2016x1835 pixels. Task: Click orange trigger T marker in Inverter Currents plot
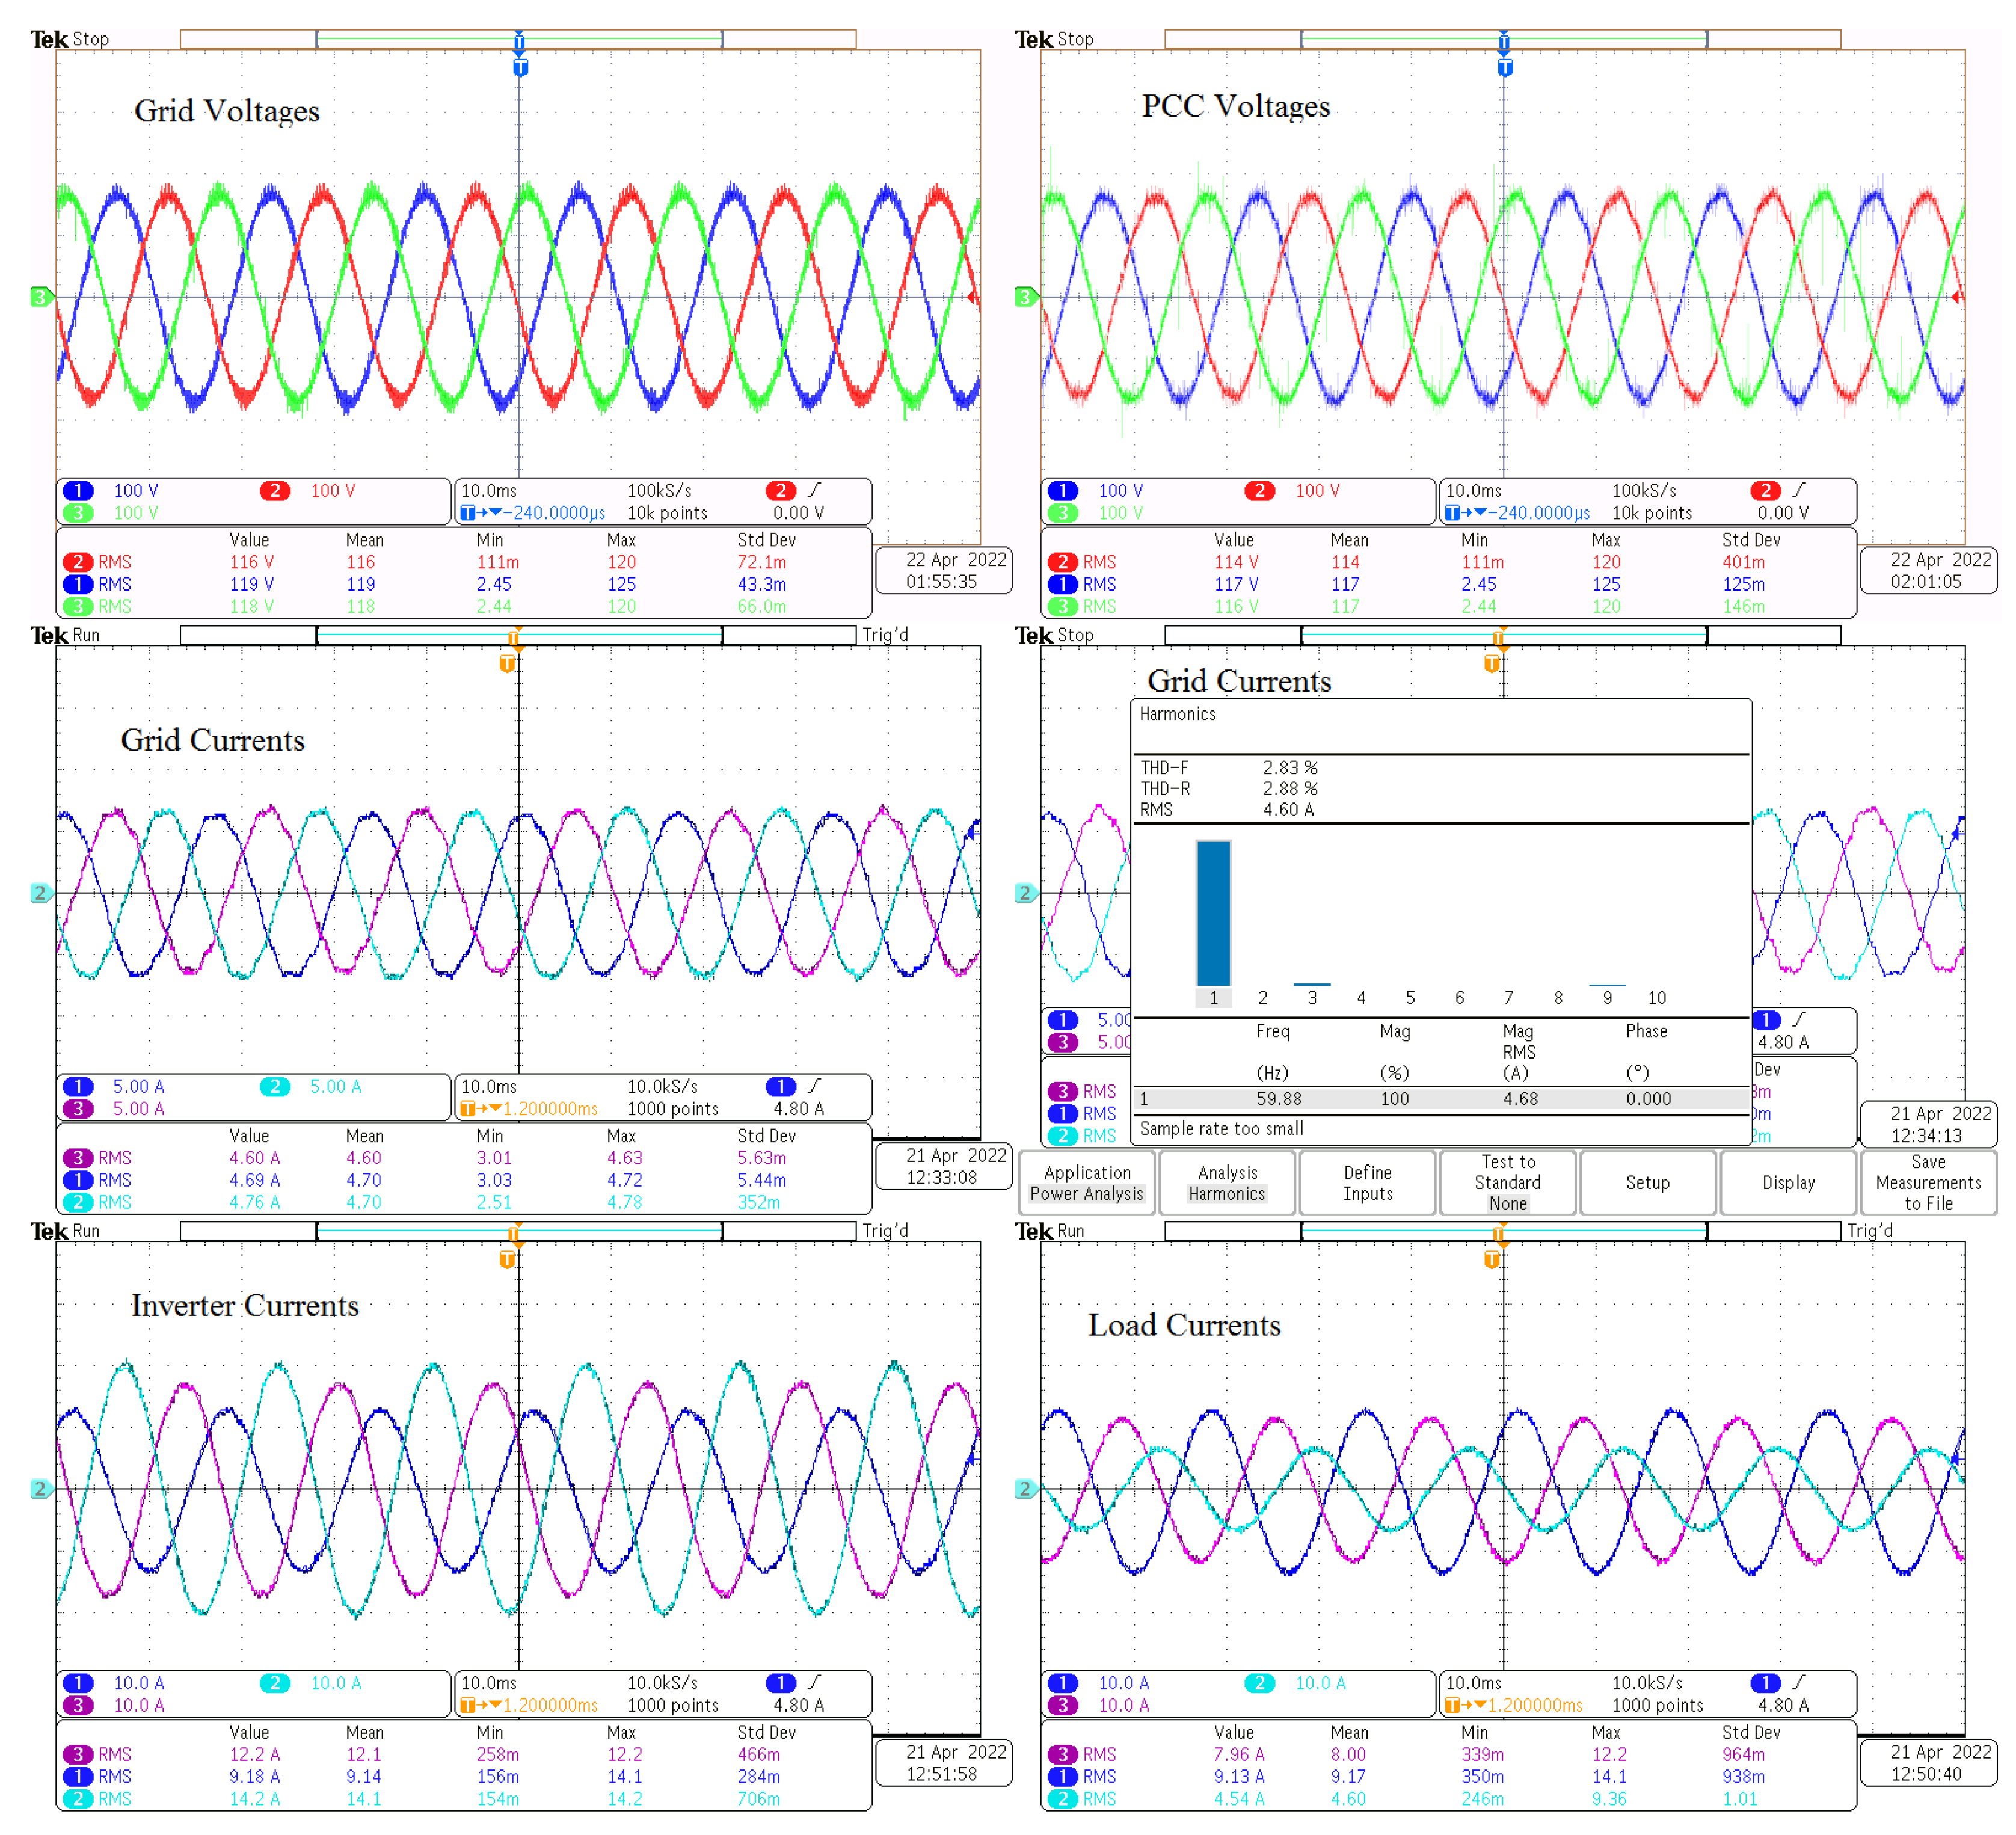(x=508, y=1260)
